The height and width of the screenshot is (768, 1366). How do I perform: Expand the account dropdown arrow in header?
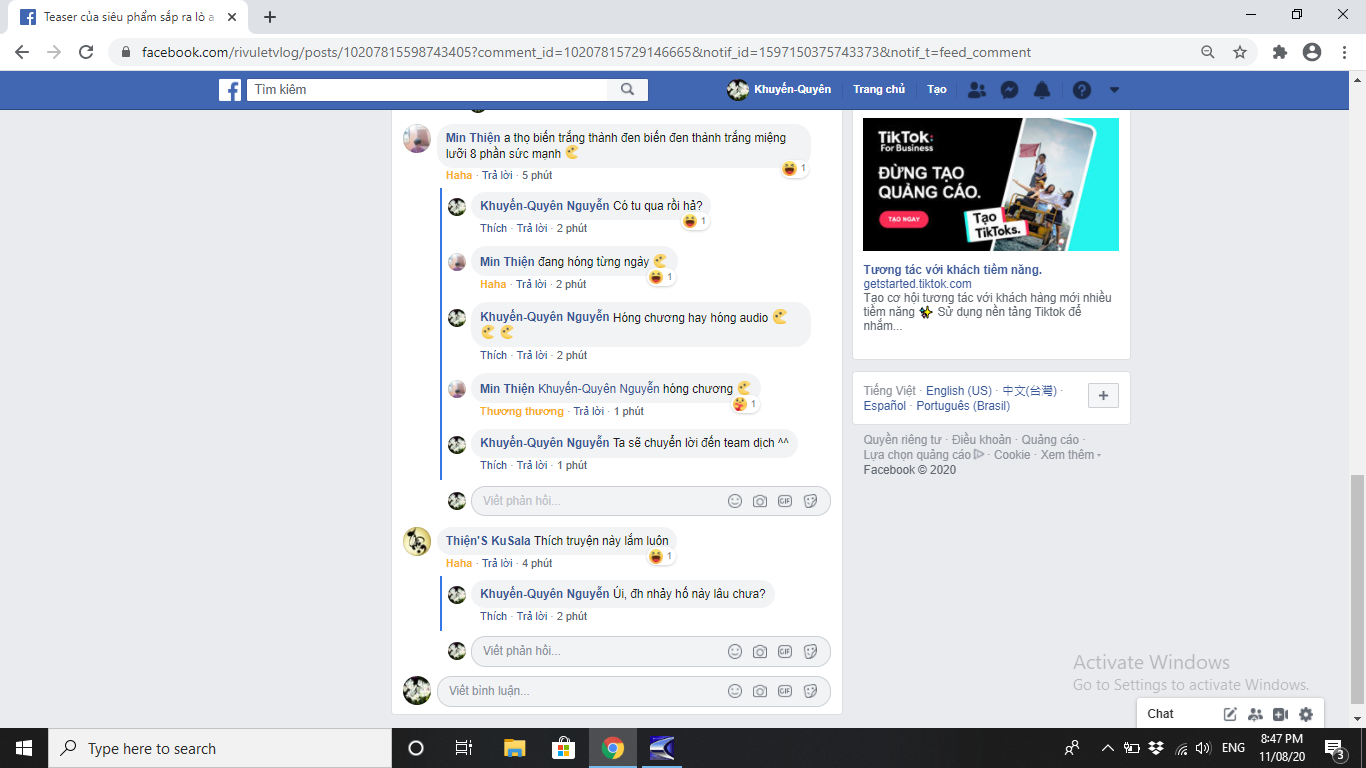click(1114, 90)
